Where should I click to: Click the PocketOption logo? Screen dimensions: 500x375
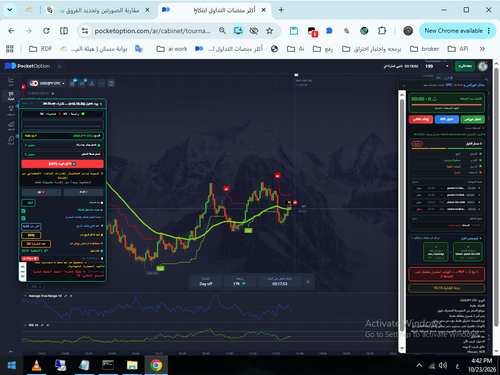(x=27, y=66)
